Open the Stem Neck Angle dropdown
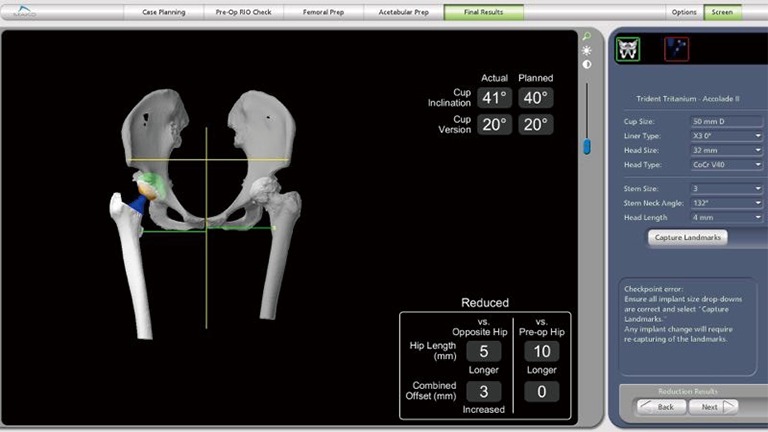The height and width of the screenshot is (432, 768). coord(727,203)
